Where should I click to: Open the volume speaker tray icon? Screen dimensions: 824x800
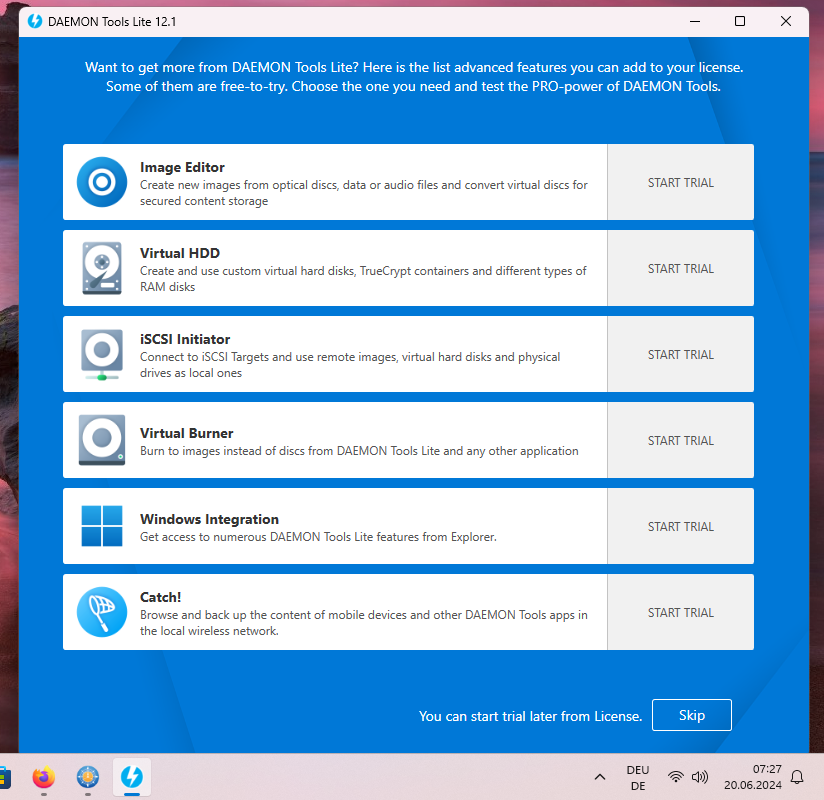(700, 777)
